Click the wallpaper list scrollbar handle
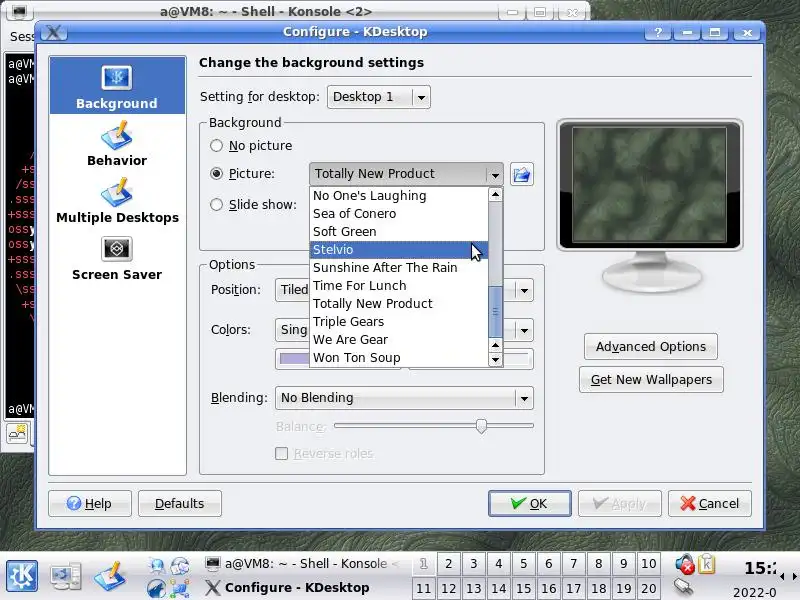 click(495, 311)
